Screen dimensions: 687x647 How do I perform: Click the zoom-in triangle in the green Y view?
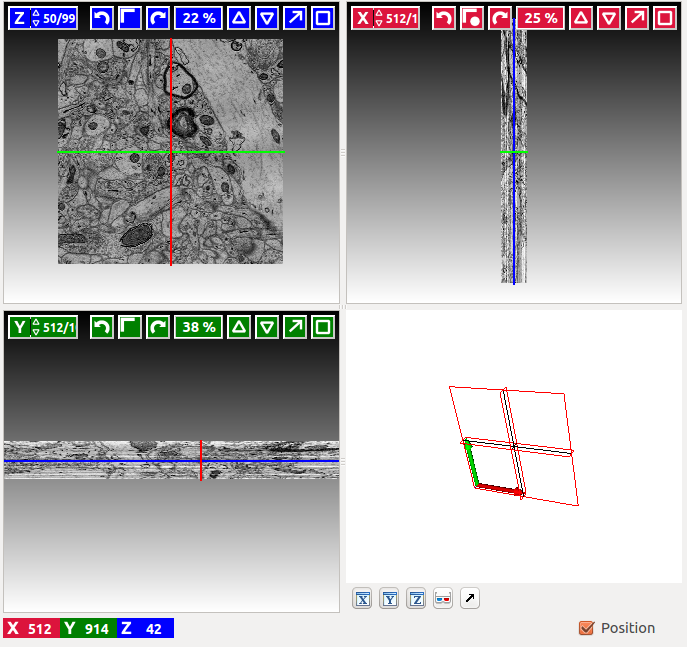coord(239,327)
